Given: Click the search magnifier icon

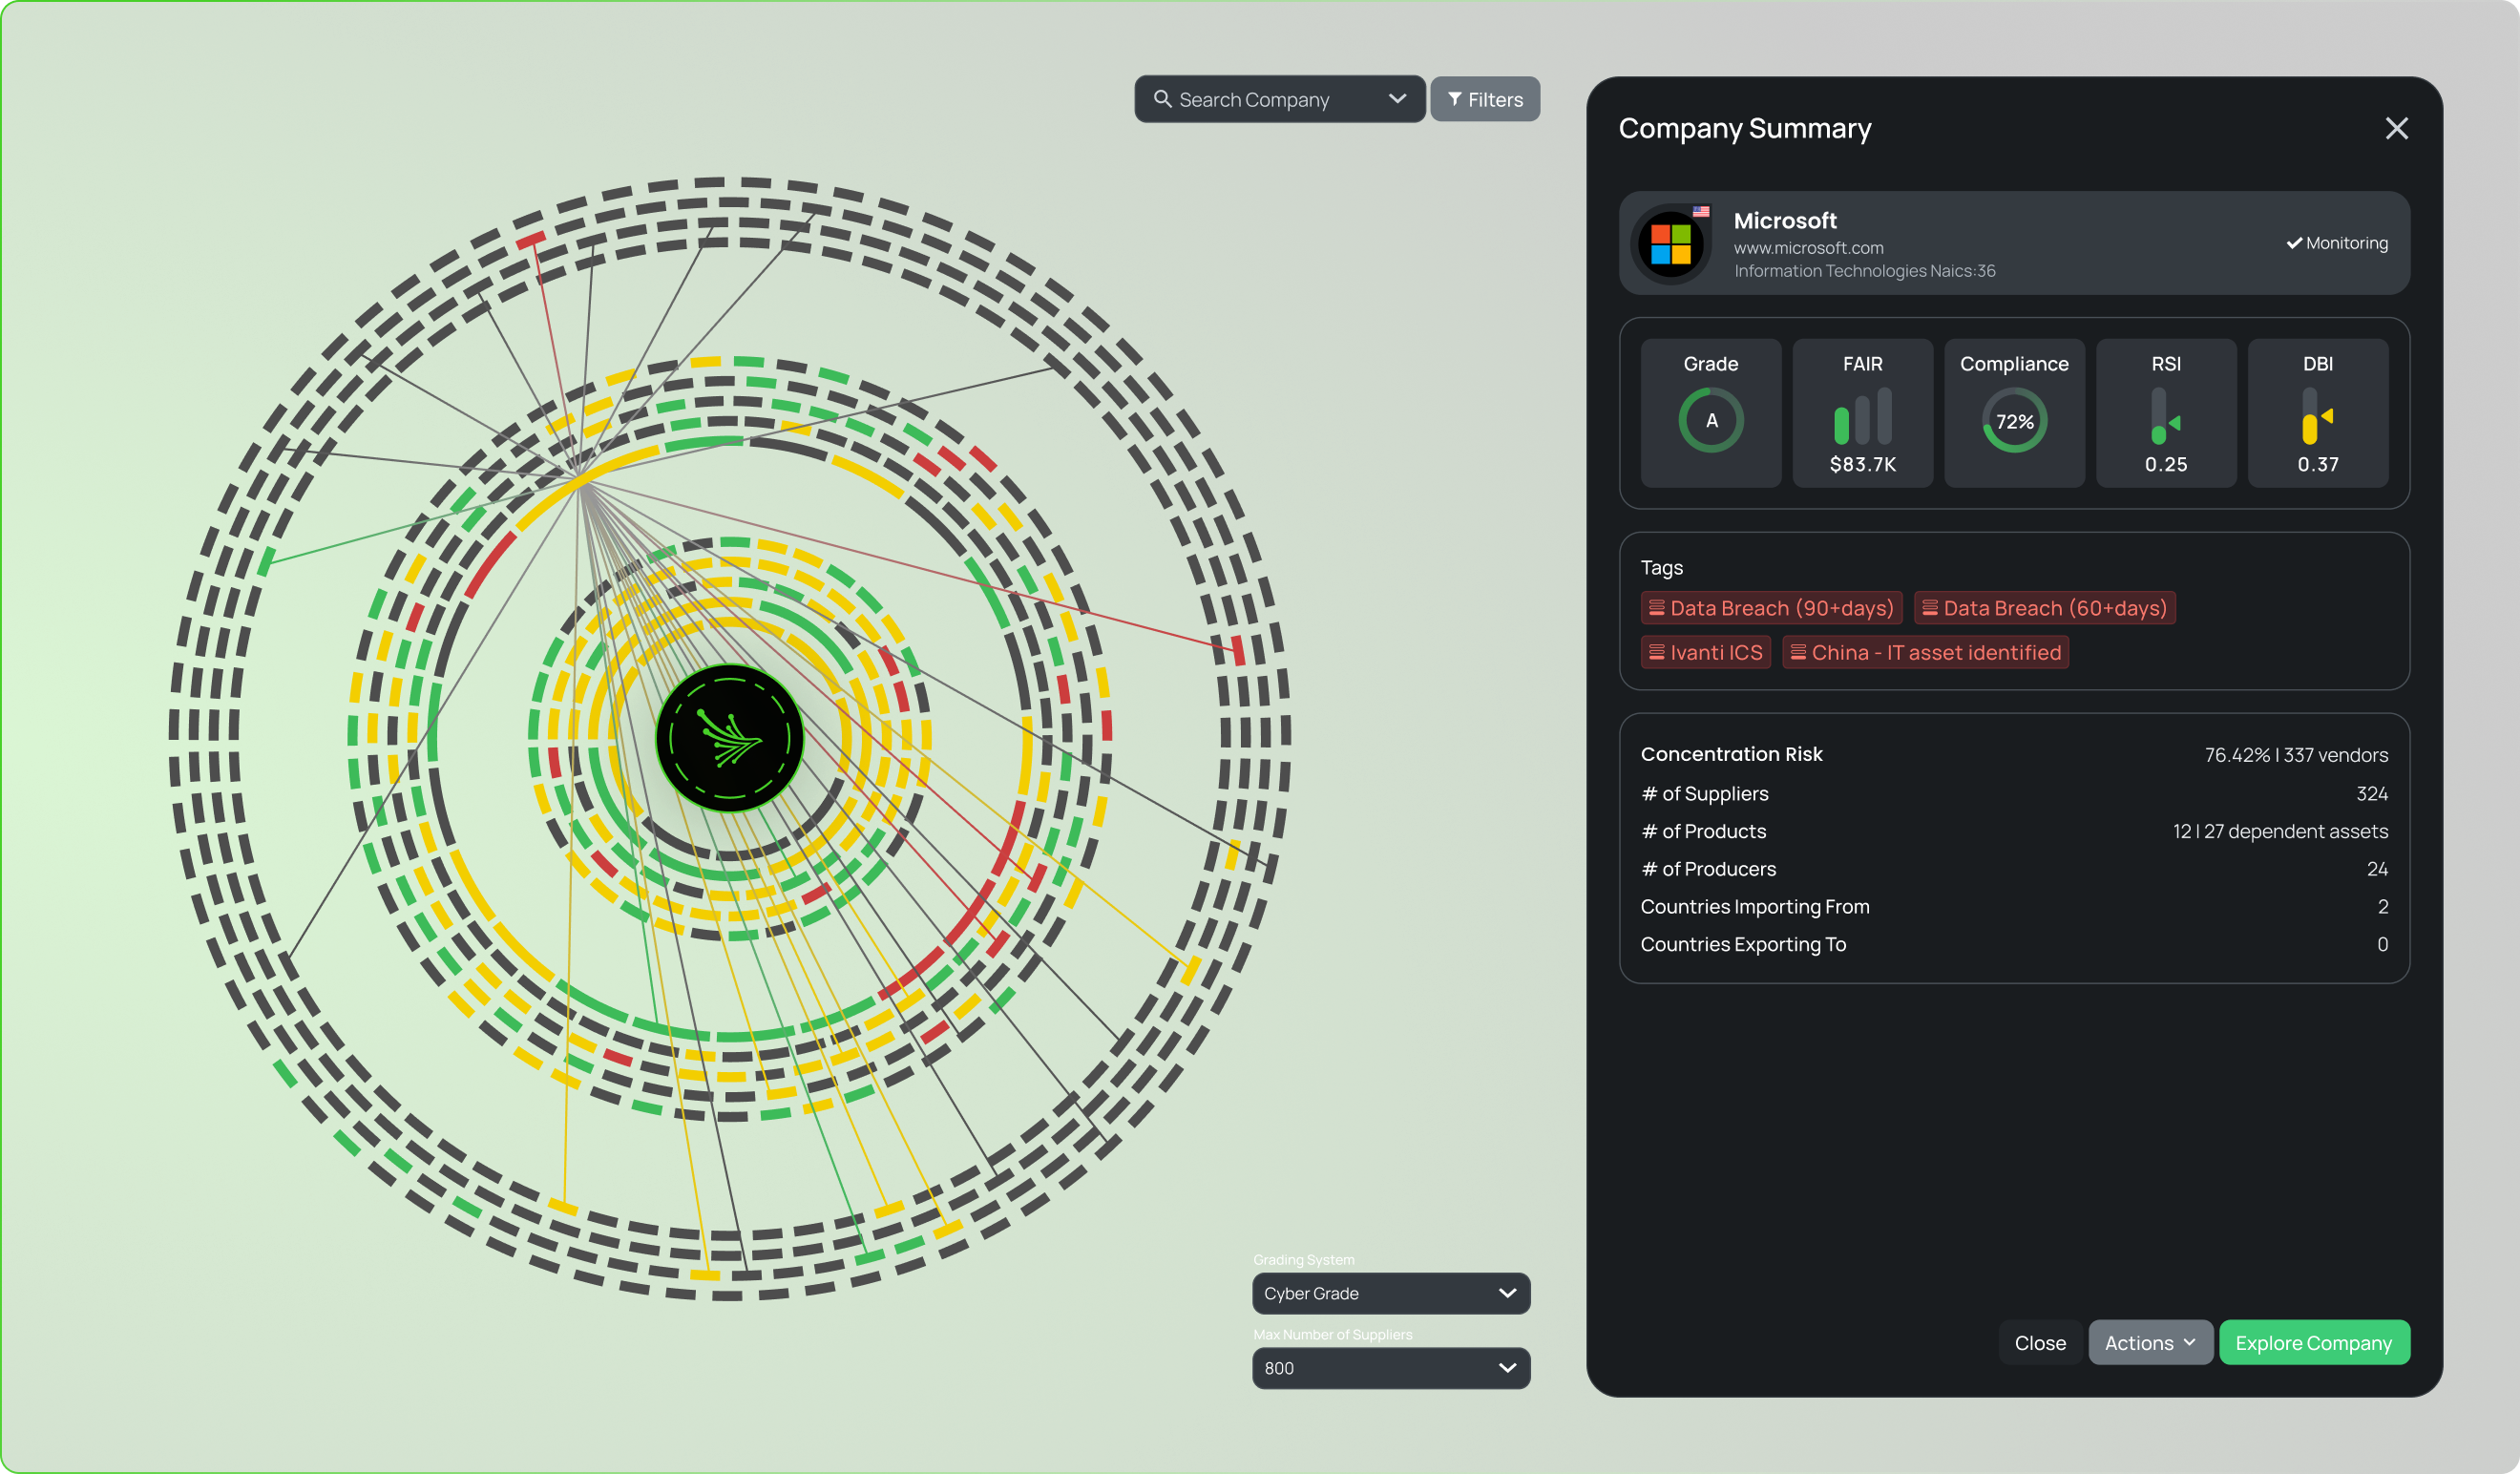Looking at the screenshot, I should click(x=1162, y=99).
